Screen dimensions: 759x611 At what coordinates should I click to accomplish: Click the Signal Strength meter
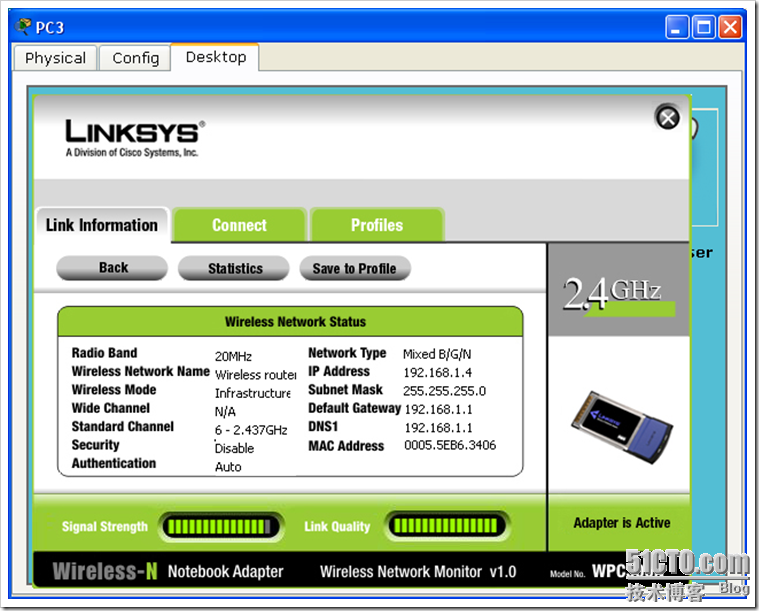click(223, 526)
